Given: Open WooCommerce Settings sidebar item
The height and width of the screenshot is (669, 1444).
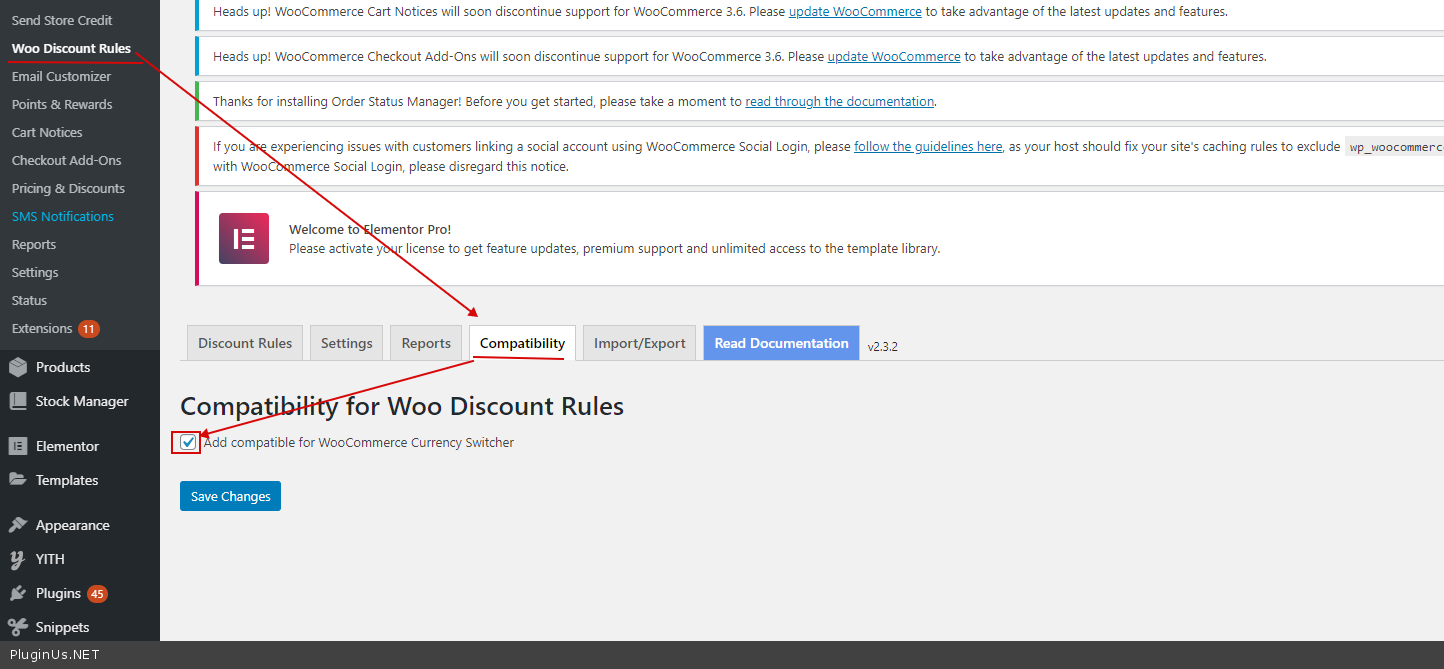Looking at the screenshot, I should pos(35,272).
